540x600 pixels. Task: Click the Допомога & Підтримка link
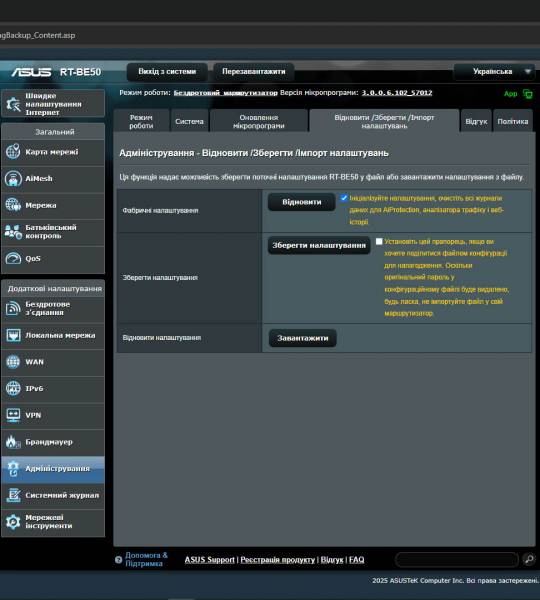pyautogui.click(x=146, y=559)
